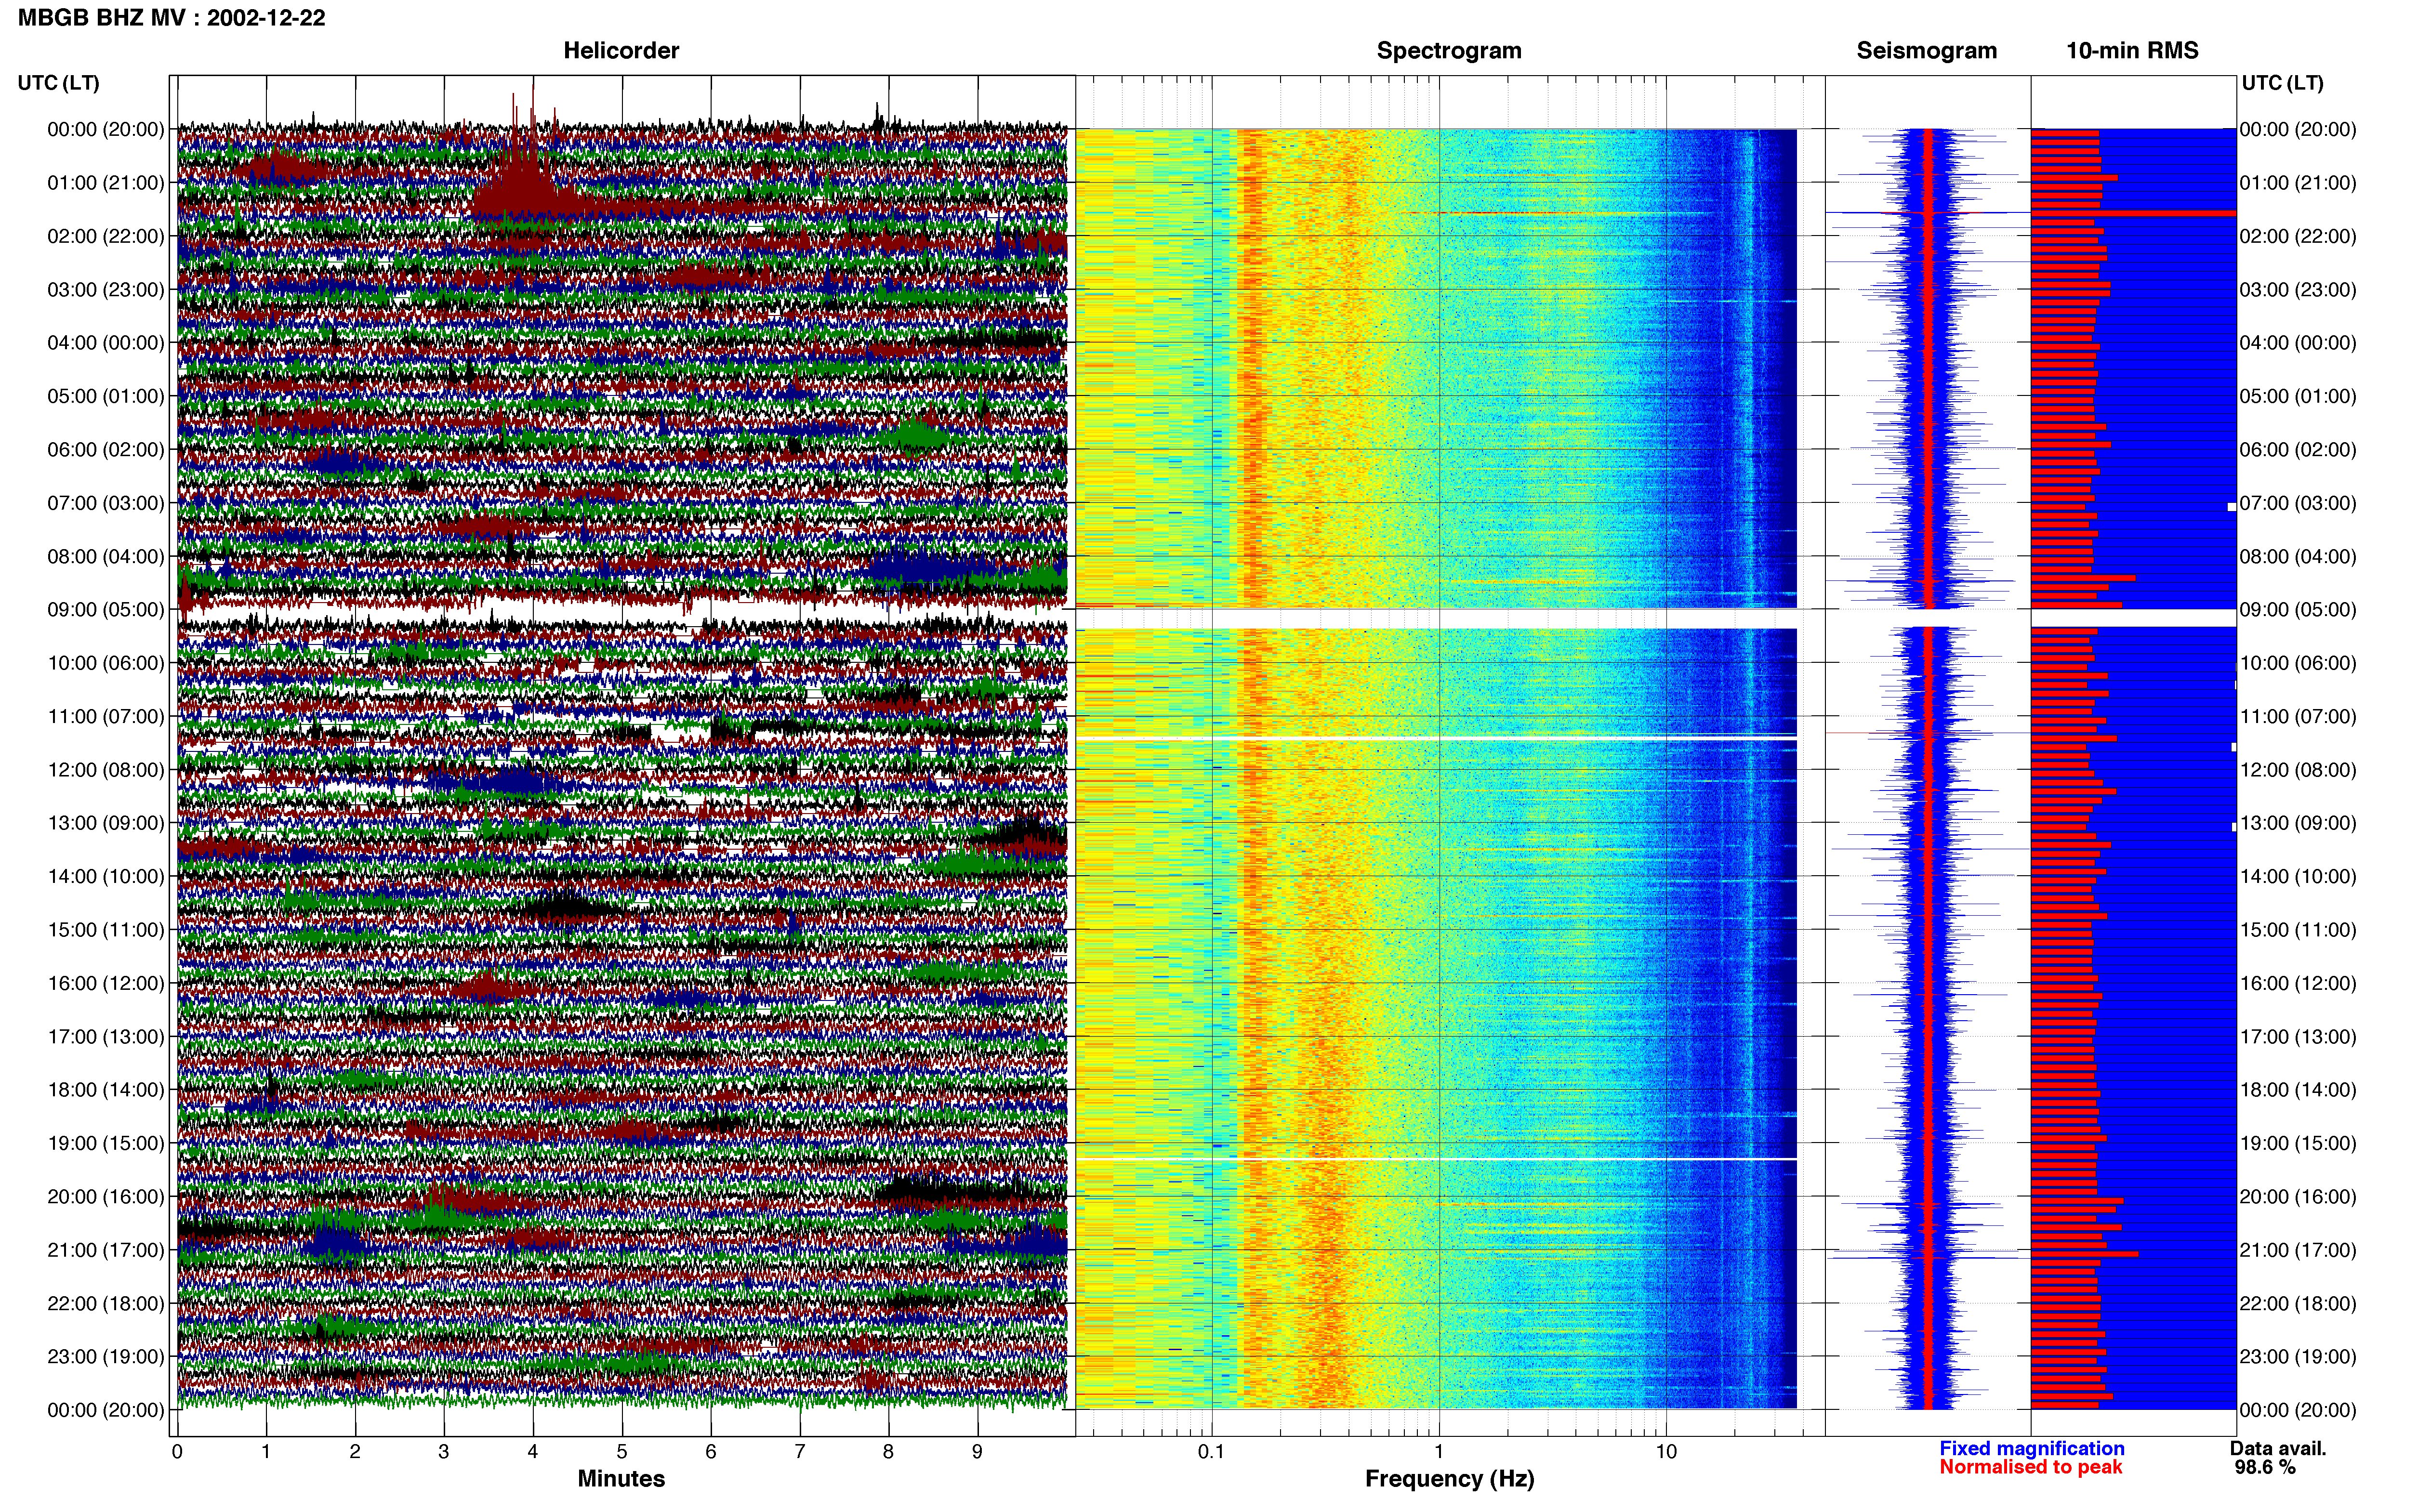This screenshot has width=2418, height=1512.
Task: Click the left 03:00 (23:00) time label
Action: pyautogui.click(x=106, y=290)
